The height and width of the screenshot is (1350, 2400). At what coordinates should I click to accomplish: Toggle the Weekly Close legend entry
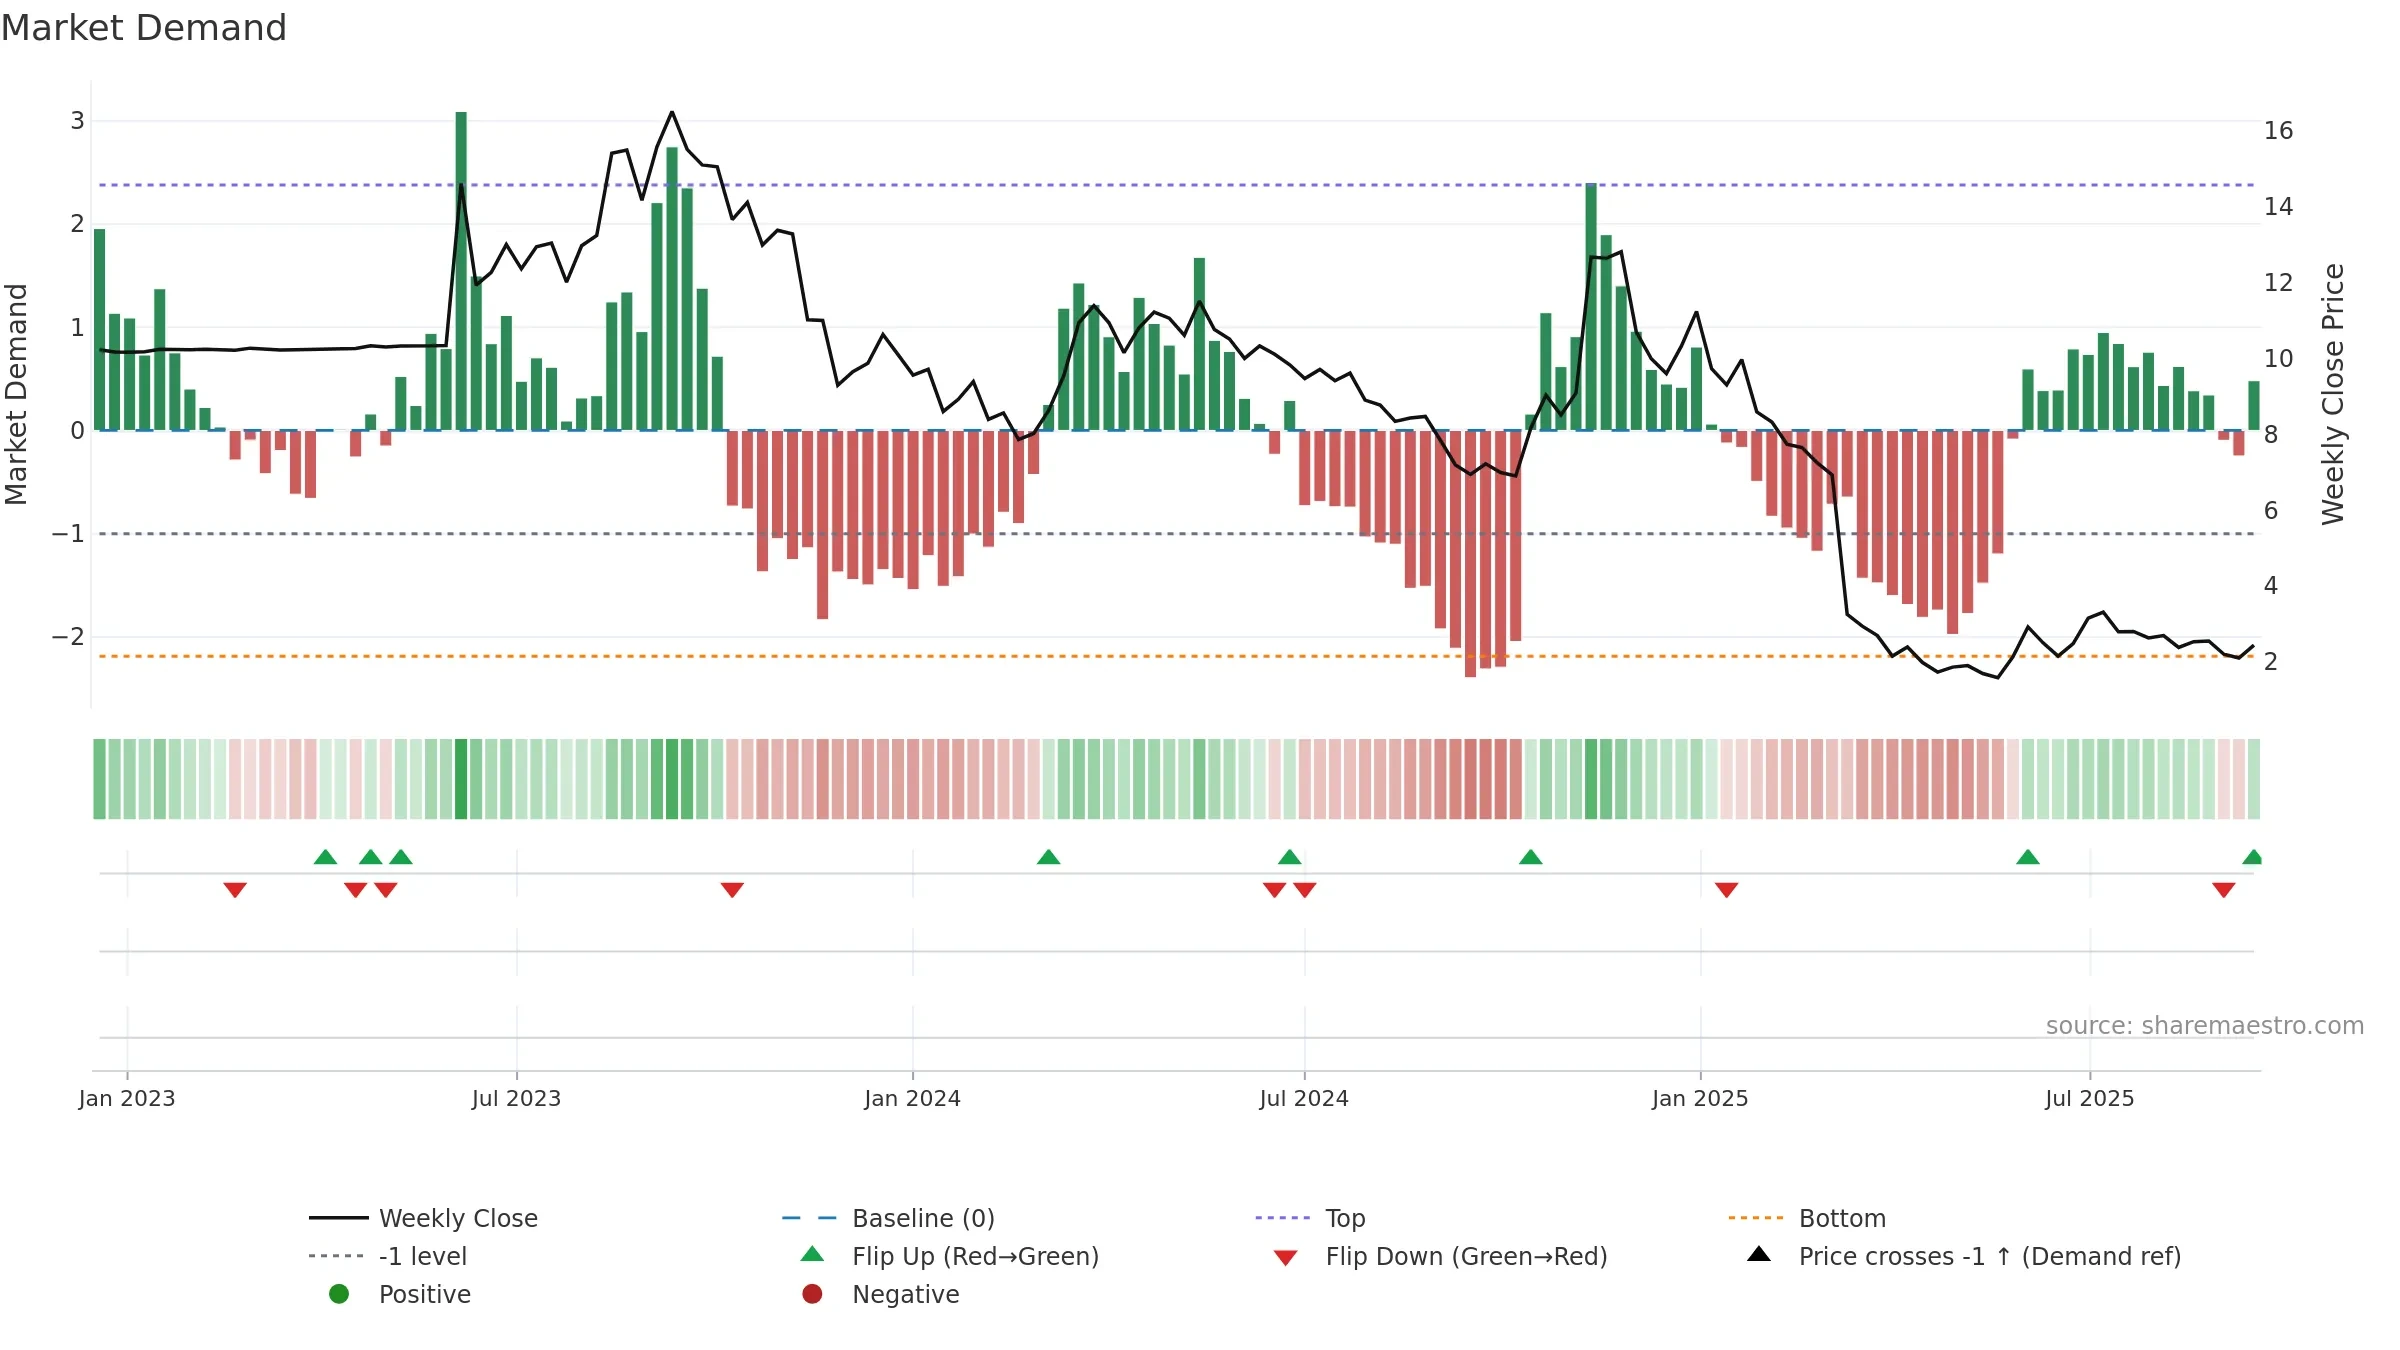click(423, 1218)
